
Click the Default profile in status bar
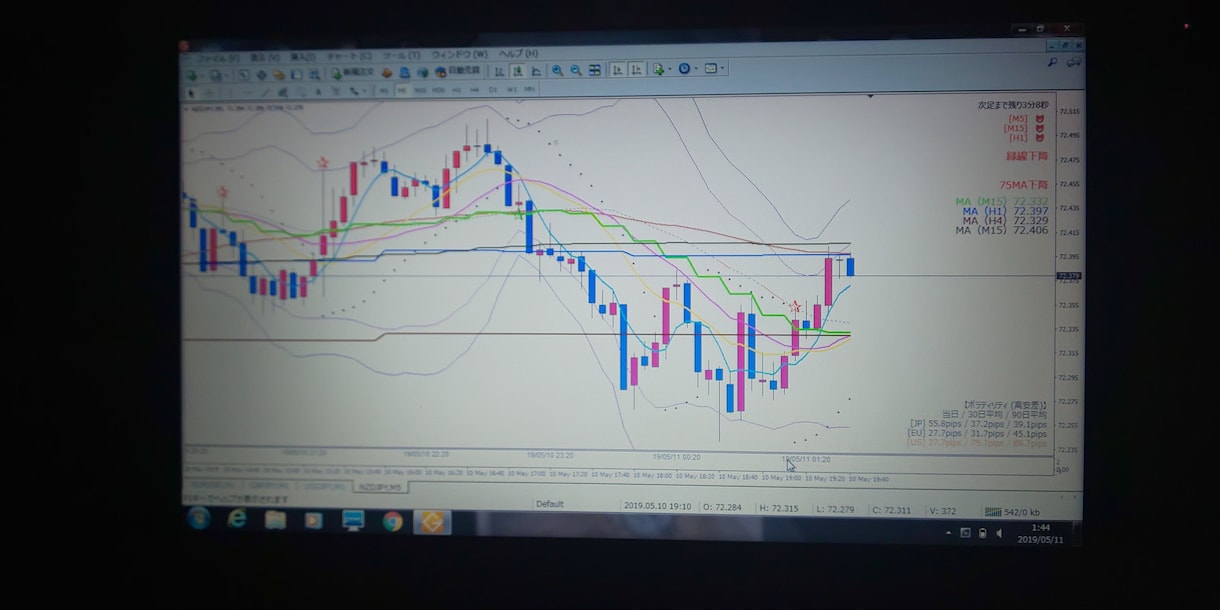click(x=550, y=505)
